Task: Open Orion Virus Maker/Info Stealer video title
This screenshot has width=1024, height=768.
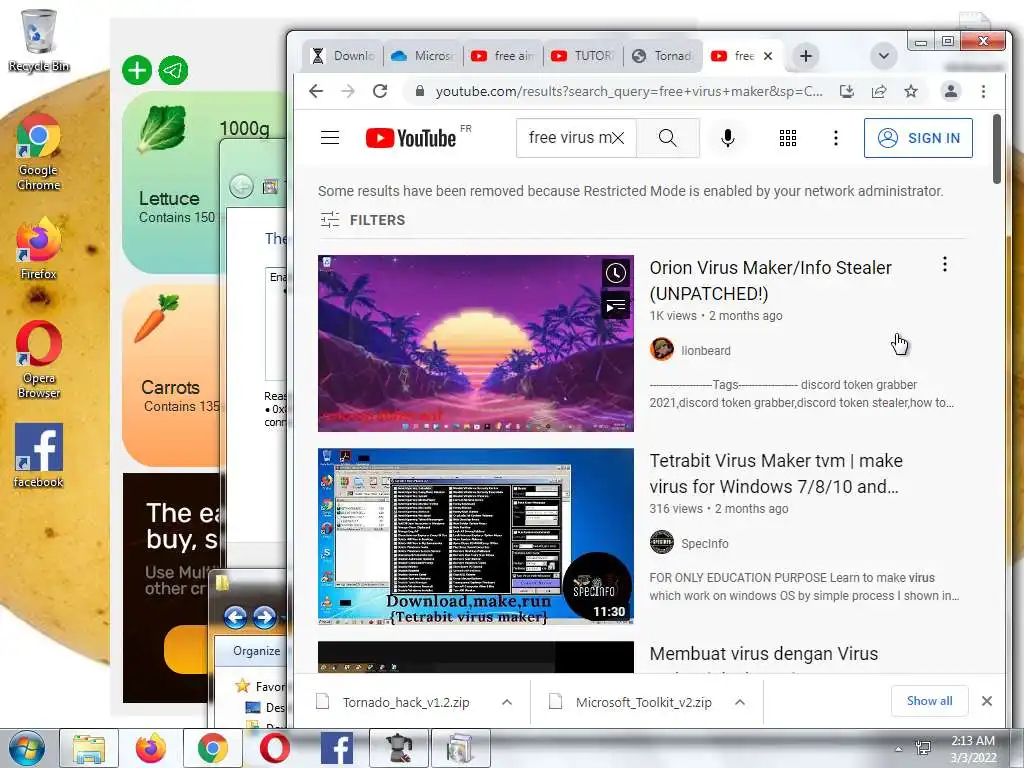Action: point(771,281)
